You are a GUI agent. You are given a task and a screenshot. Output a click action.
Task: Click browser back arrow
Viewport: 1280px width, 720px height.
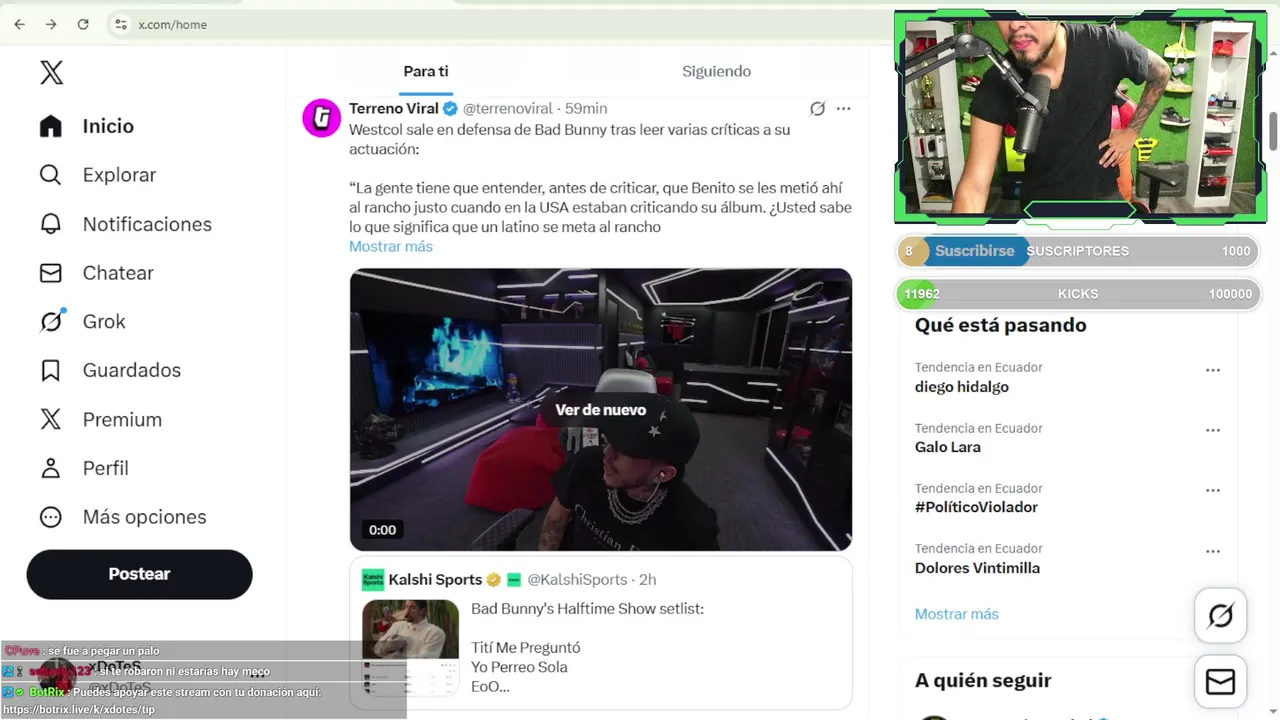[20, 24]
